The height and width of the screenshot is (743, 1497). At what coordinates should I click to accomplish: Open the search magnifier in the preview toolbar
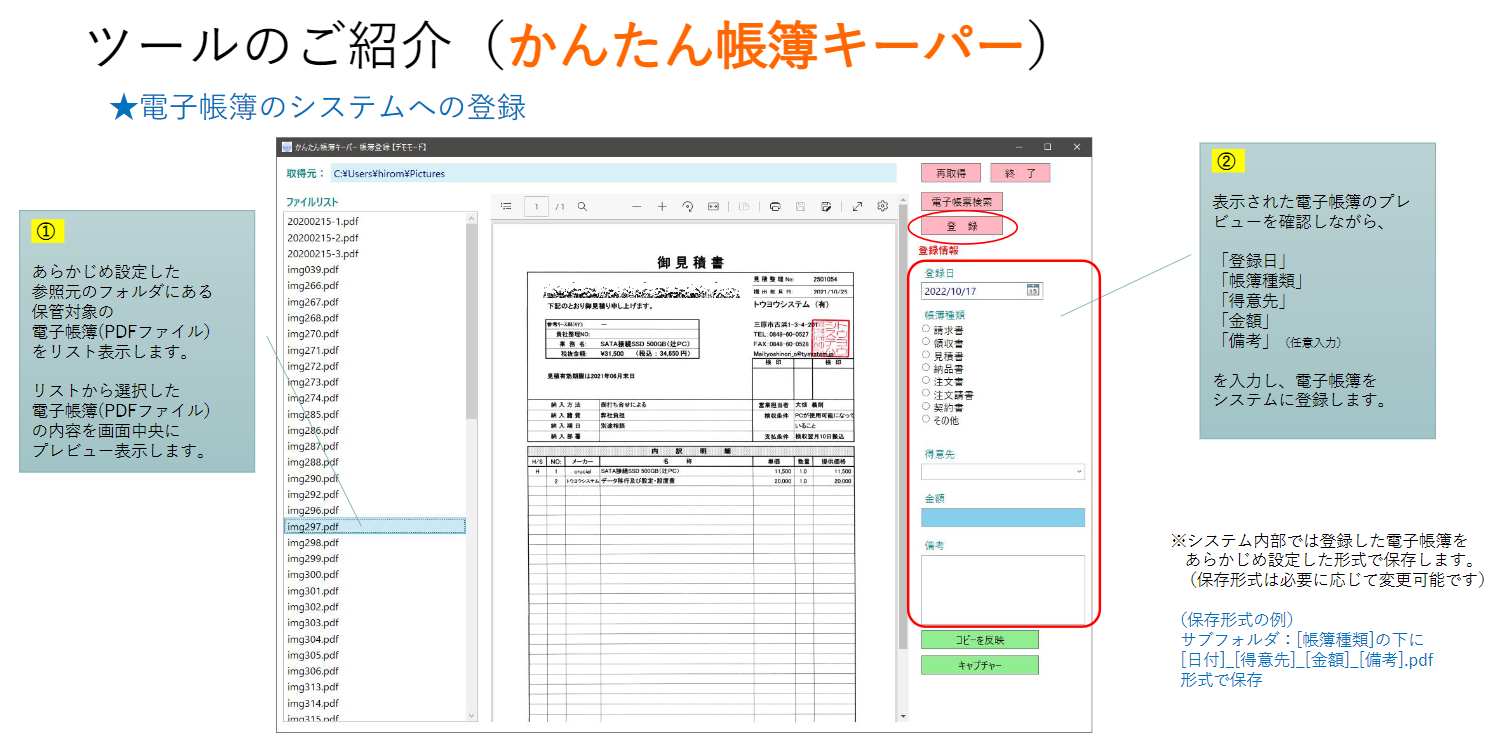click(x=582, y=206)
